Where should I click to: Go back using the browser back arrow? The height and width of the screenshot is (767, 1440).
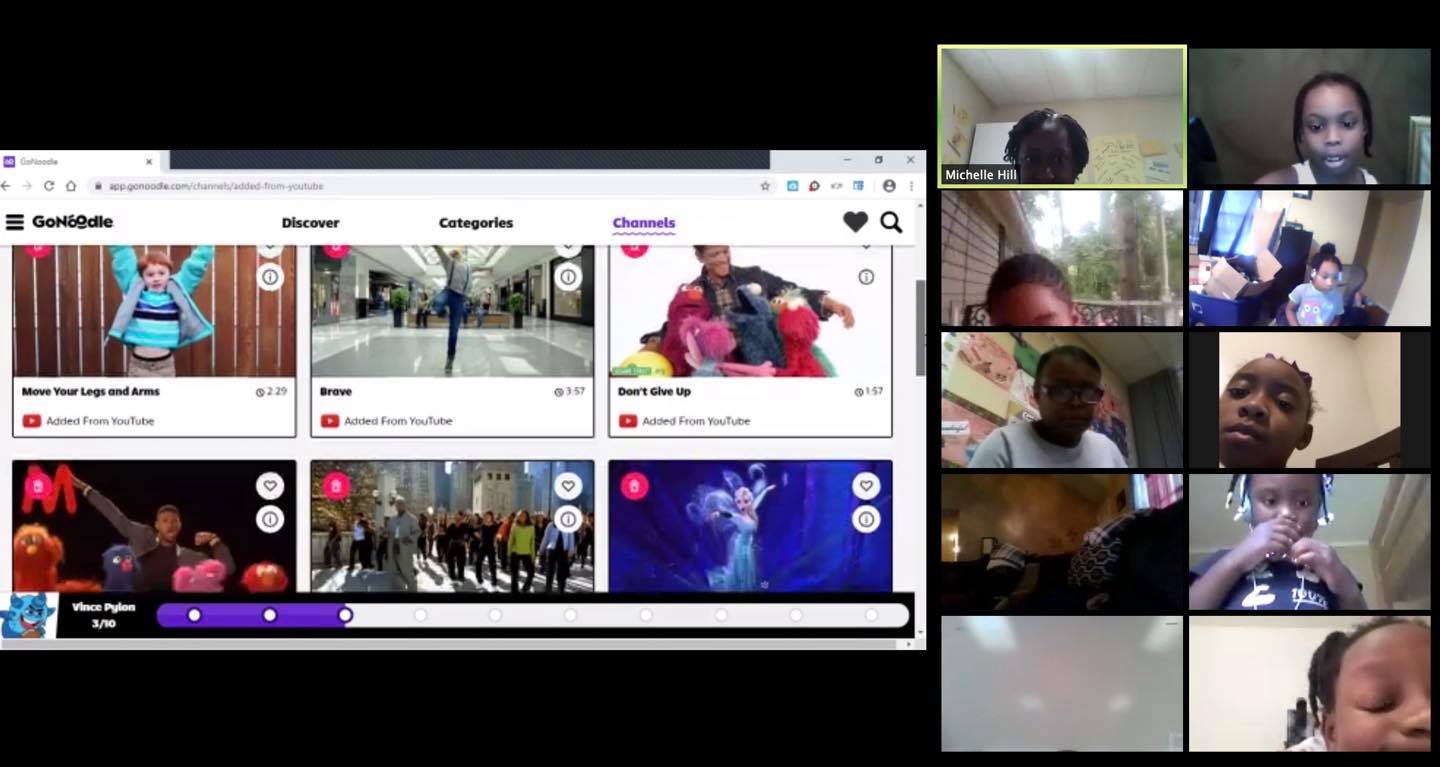pos(6,186)
